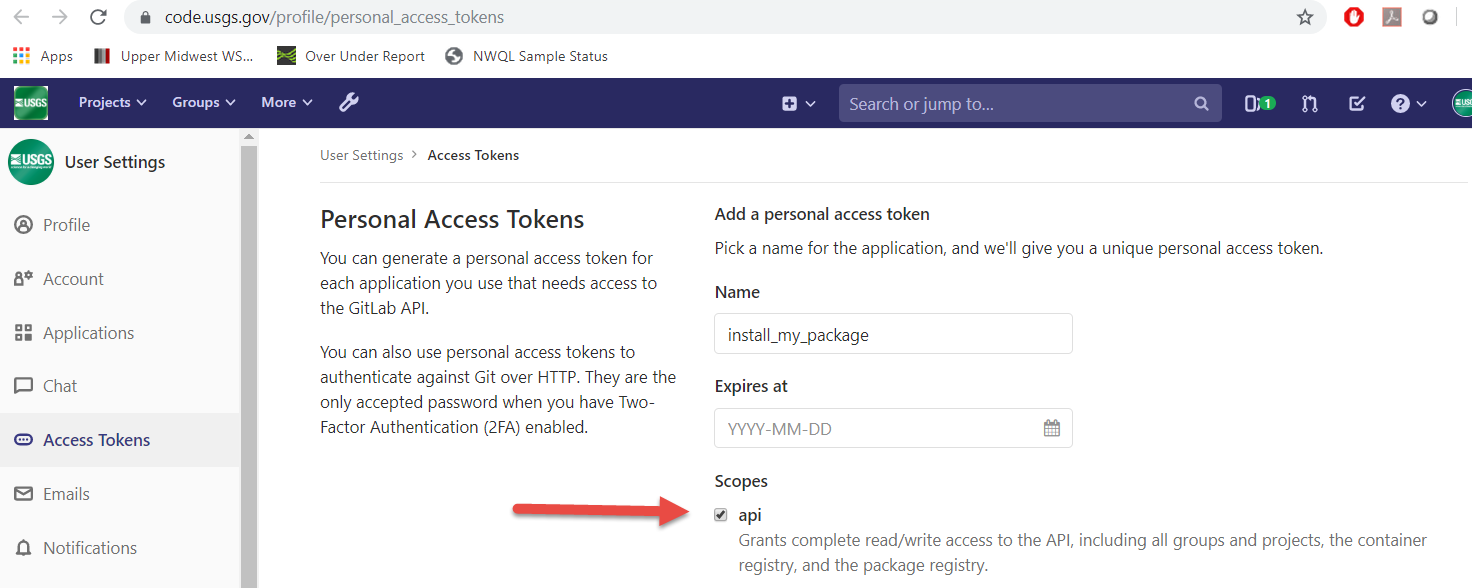The width and height of the screenshot is (1472, 588).
Task: Click the admin wrench icon
Action: pos(349,102)
